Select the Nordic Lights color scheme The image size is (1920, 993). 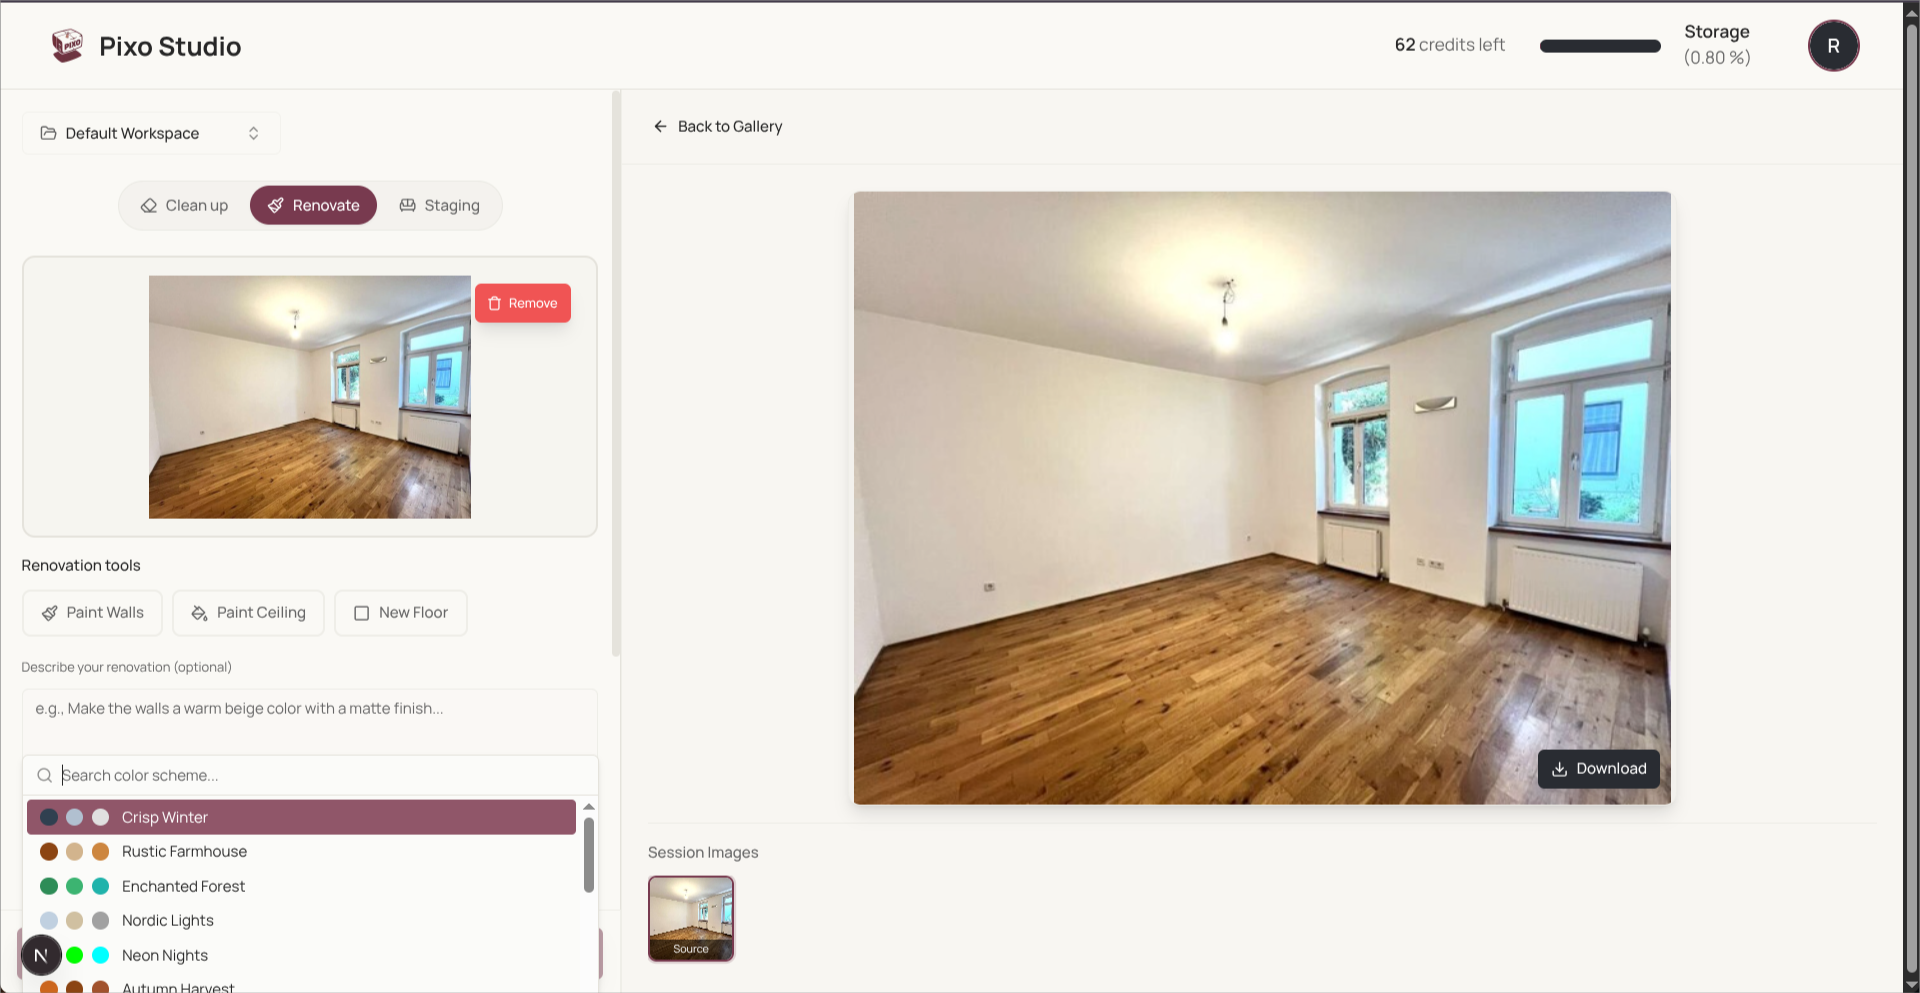[x=167, y=920]
